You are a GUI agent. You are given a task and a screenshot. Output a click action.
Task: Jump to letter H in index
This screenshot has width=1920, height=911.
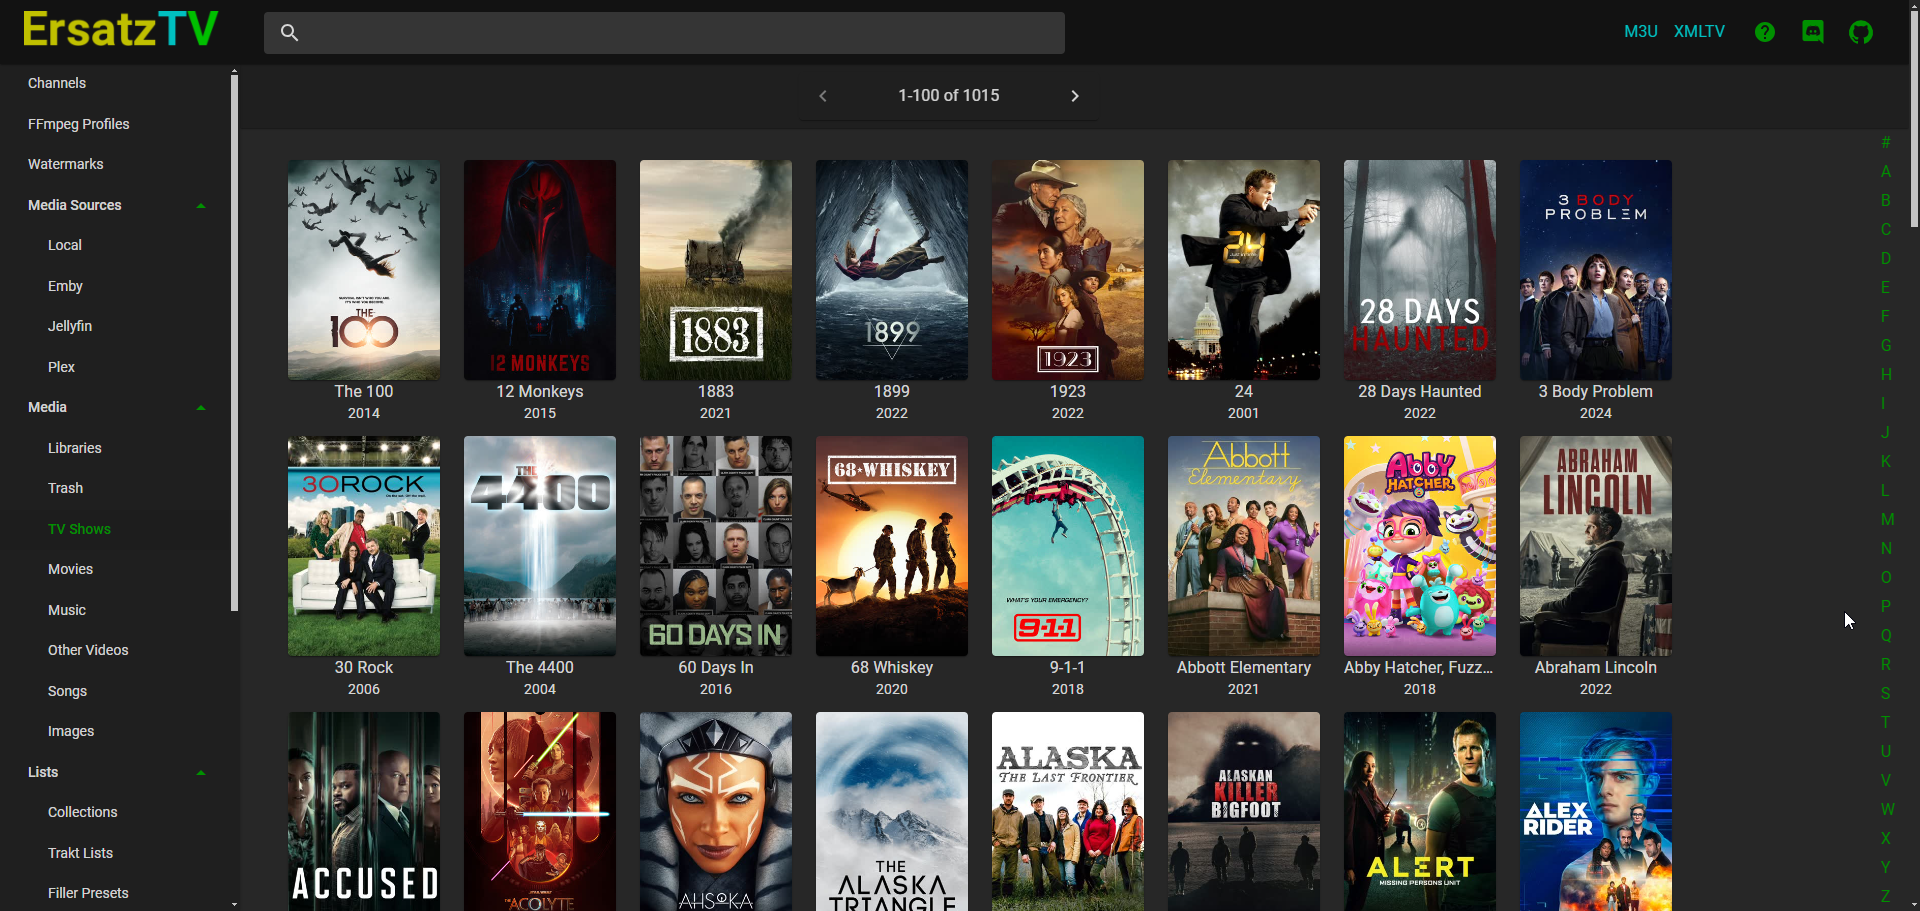[1886, 375]
